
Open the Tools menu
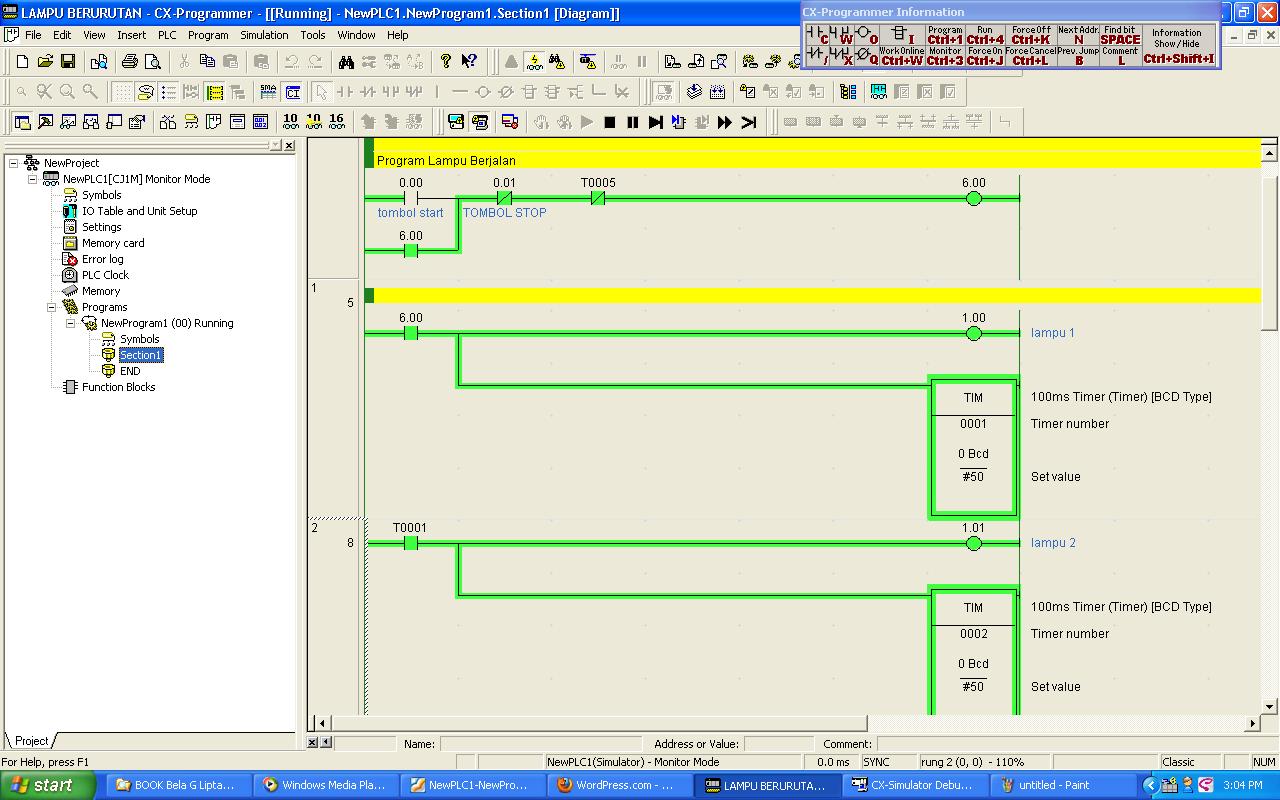313,35
